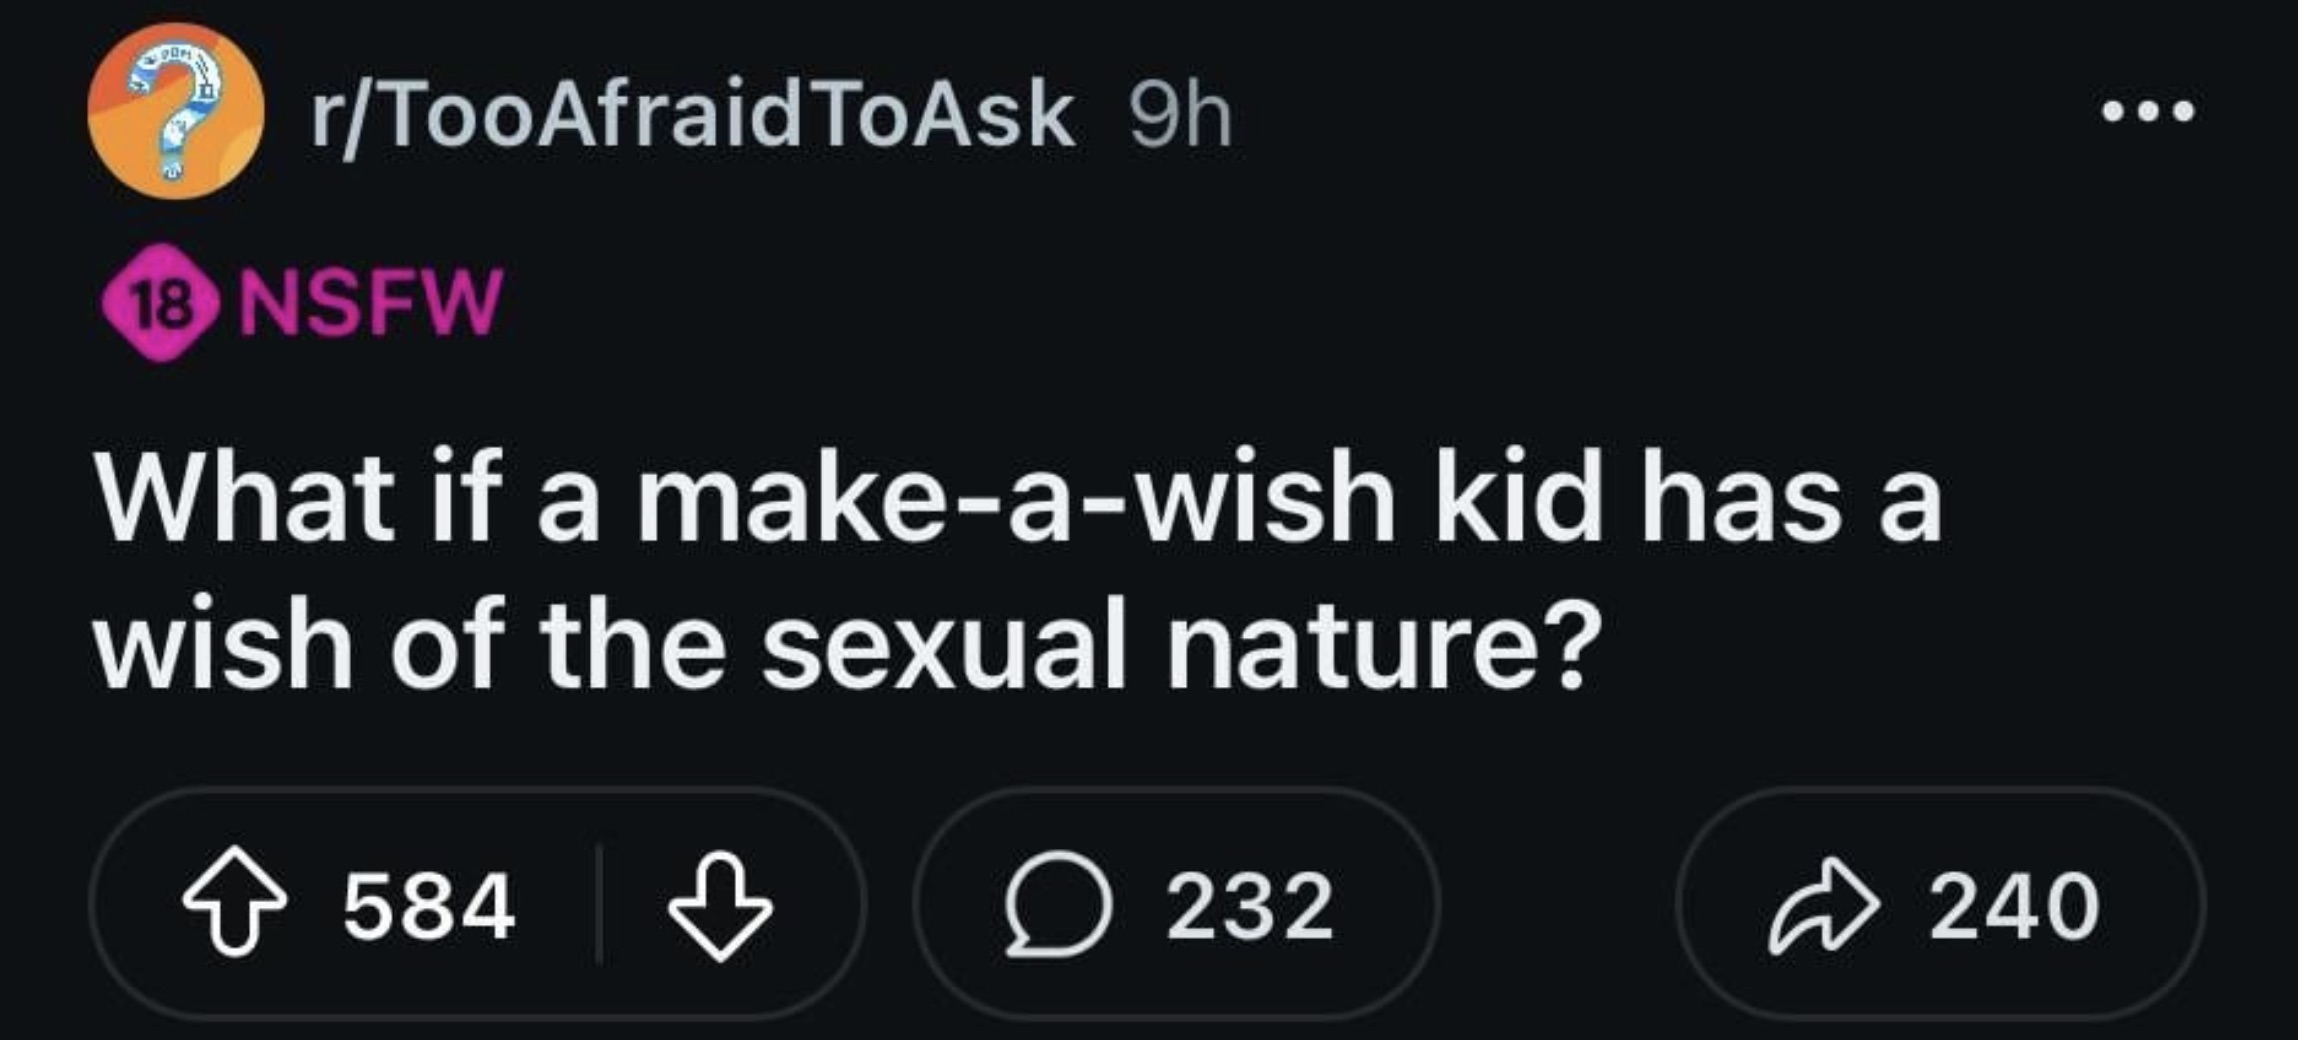
Task: Click the pink NSFW label text
Action: (x=366, y=303)
